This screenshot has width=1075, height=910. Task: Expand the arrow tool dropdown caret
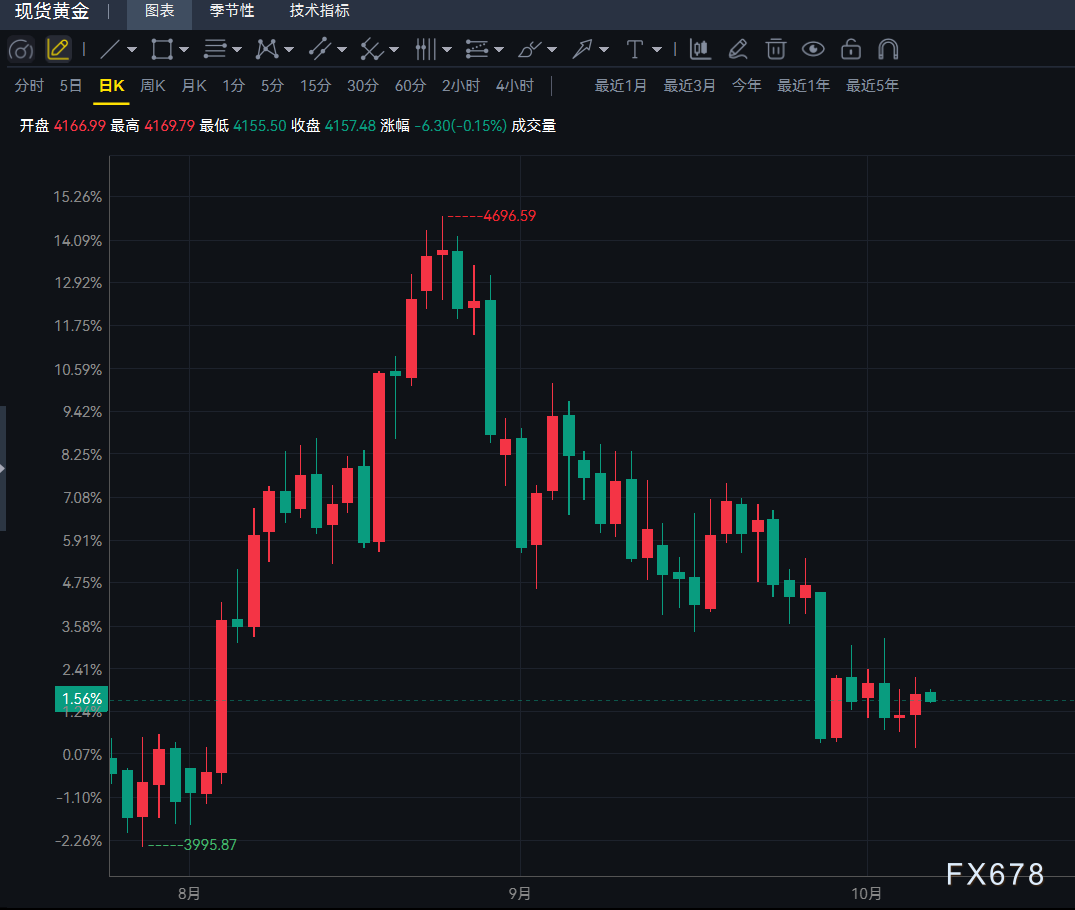coord(604,50)
